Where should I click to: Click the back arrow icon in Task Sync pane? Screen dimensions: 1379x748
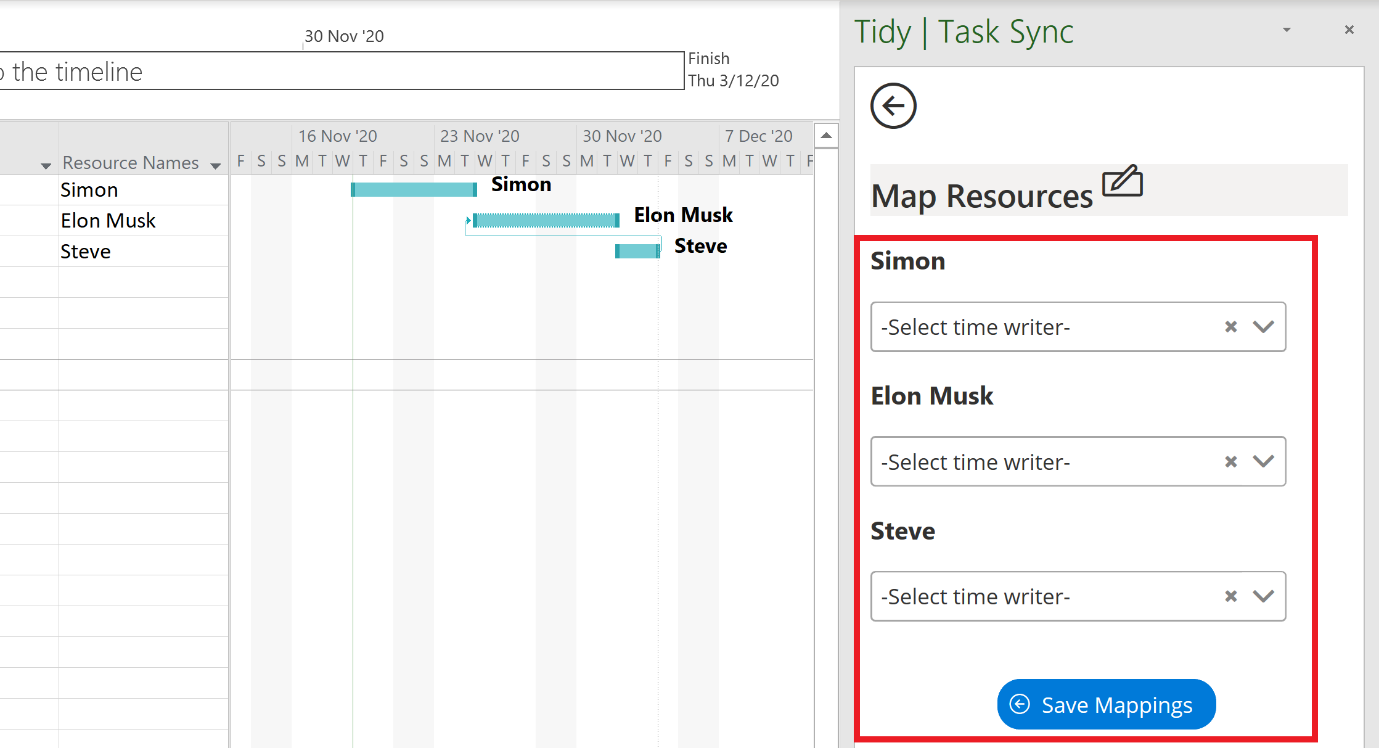tap(893, 106)
